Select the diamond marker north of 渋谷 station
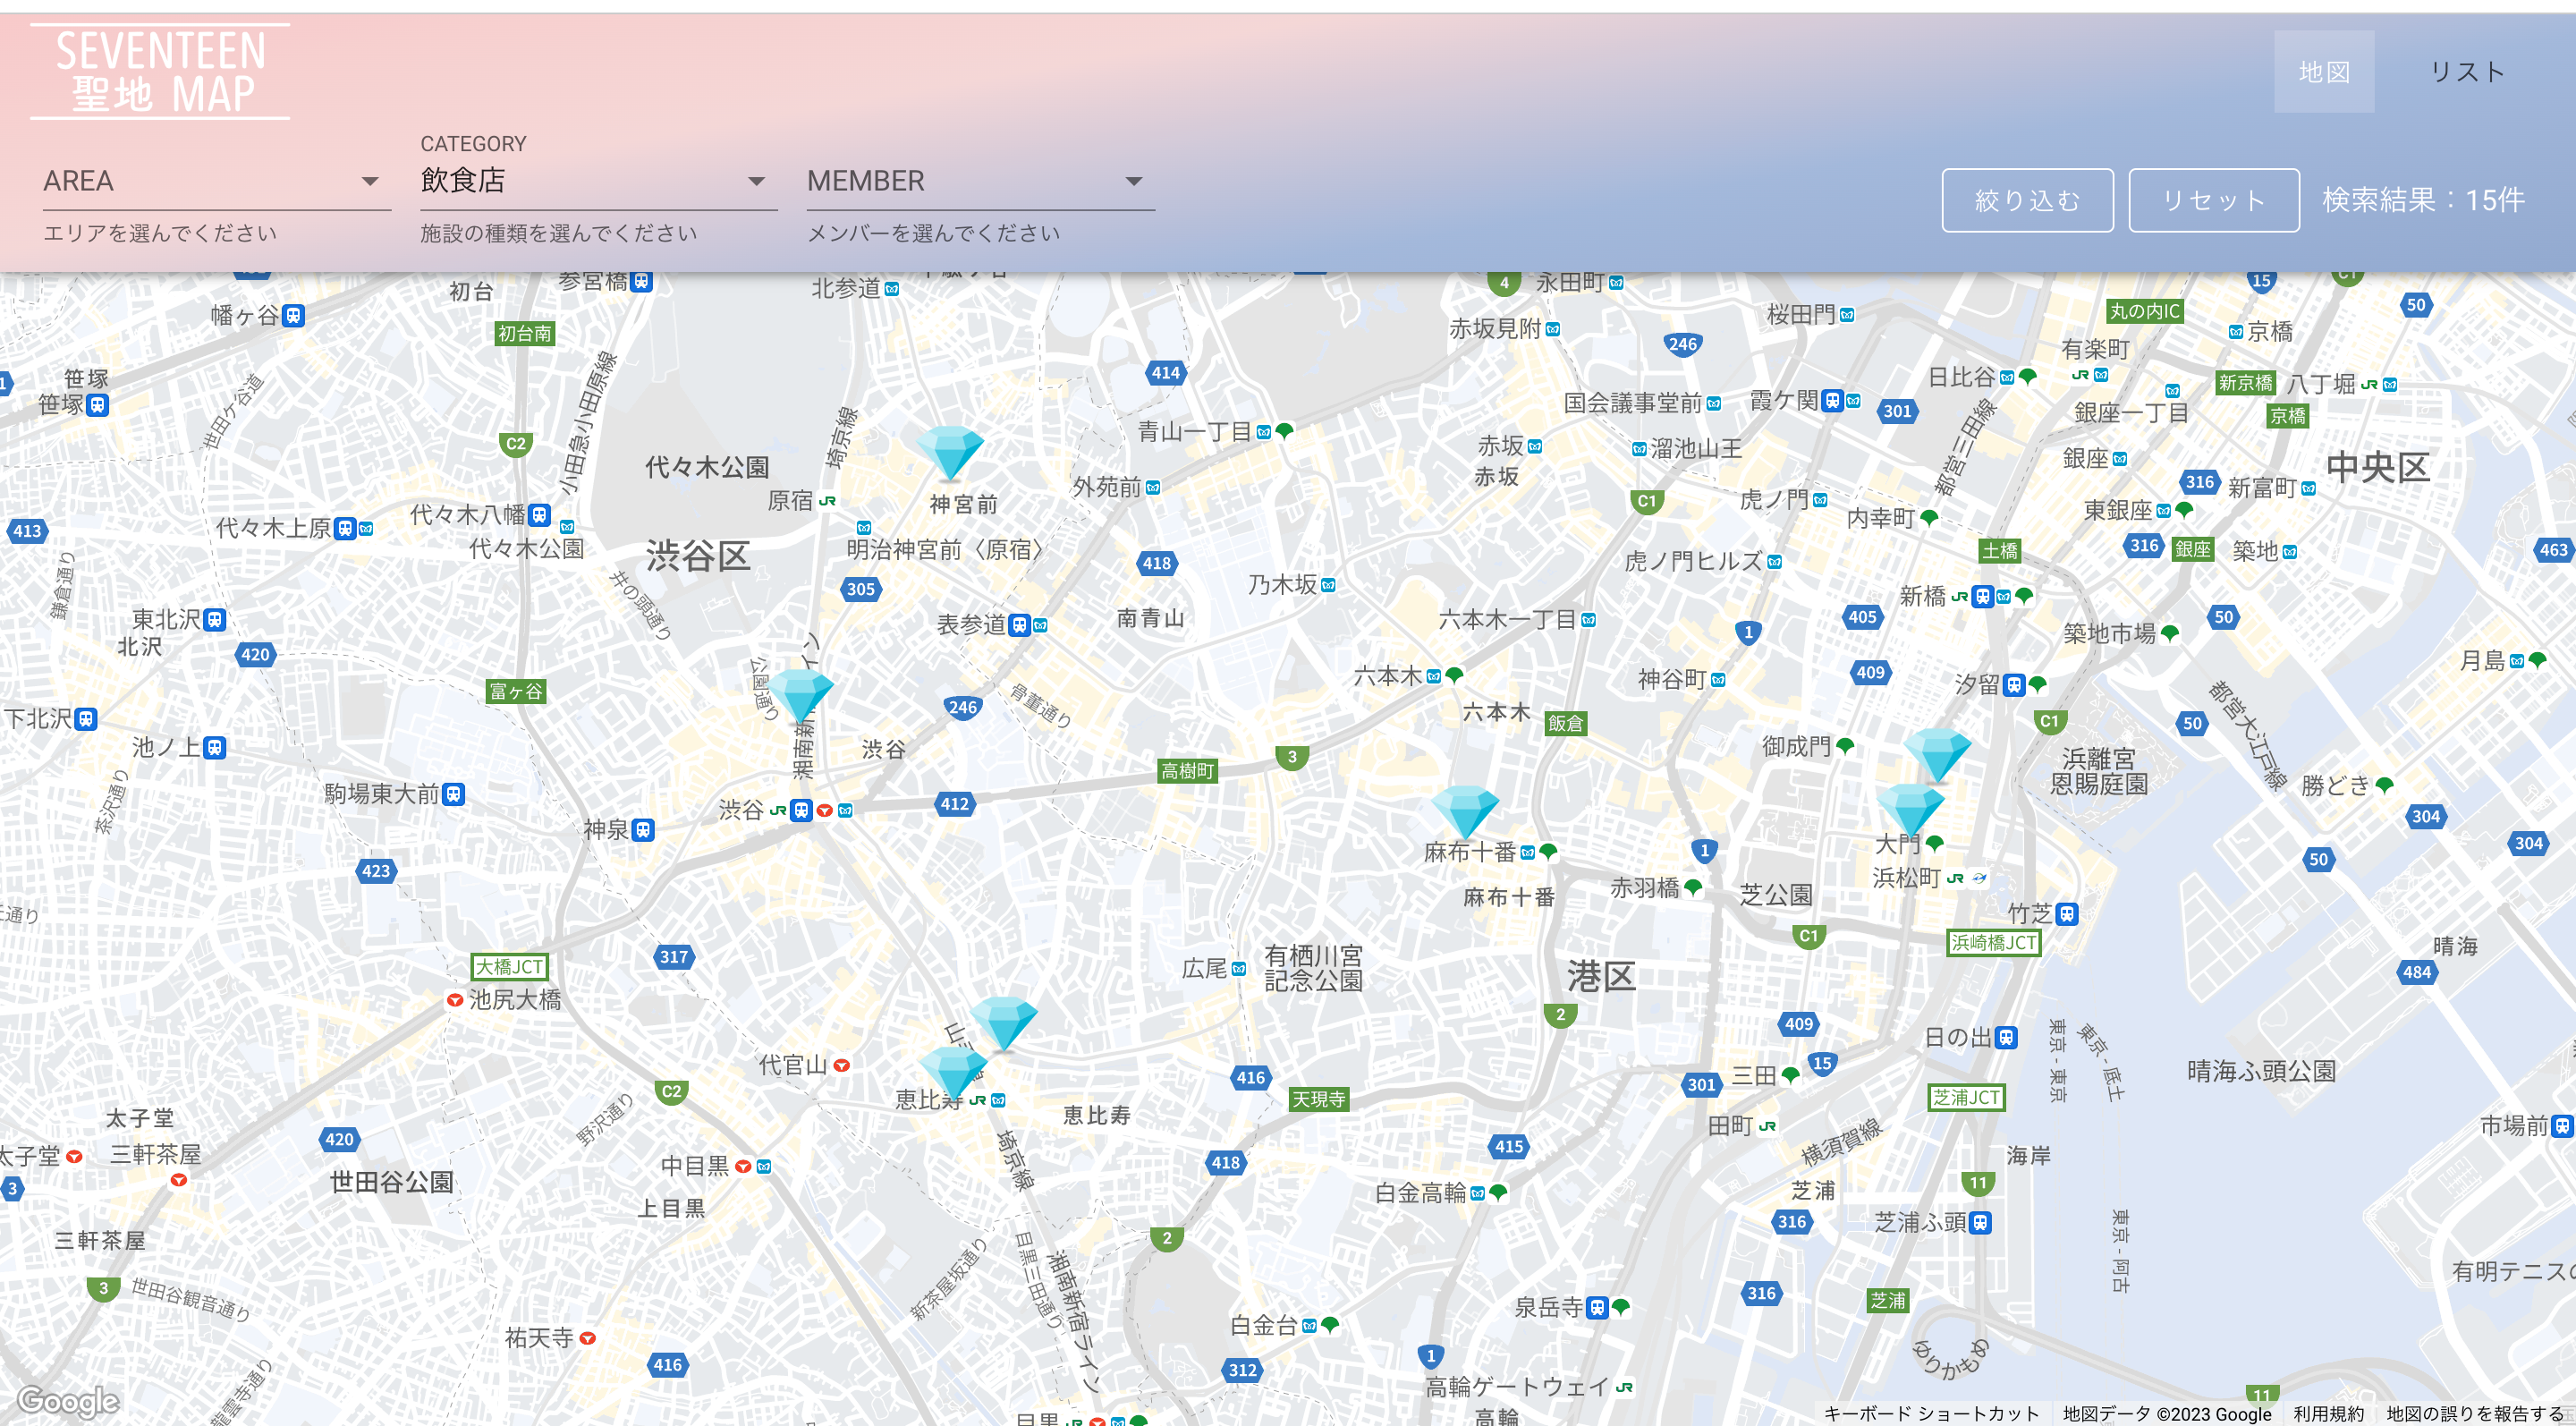2576x1426 pixels. [800, 693]
